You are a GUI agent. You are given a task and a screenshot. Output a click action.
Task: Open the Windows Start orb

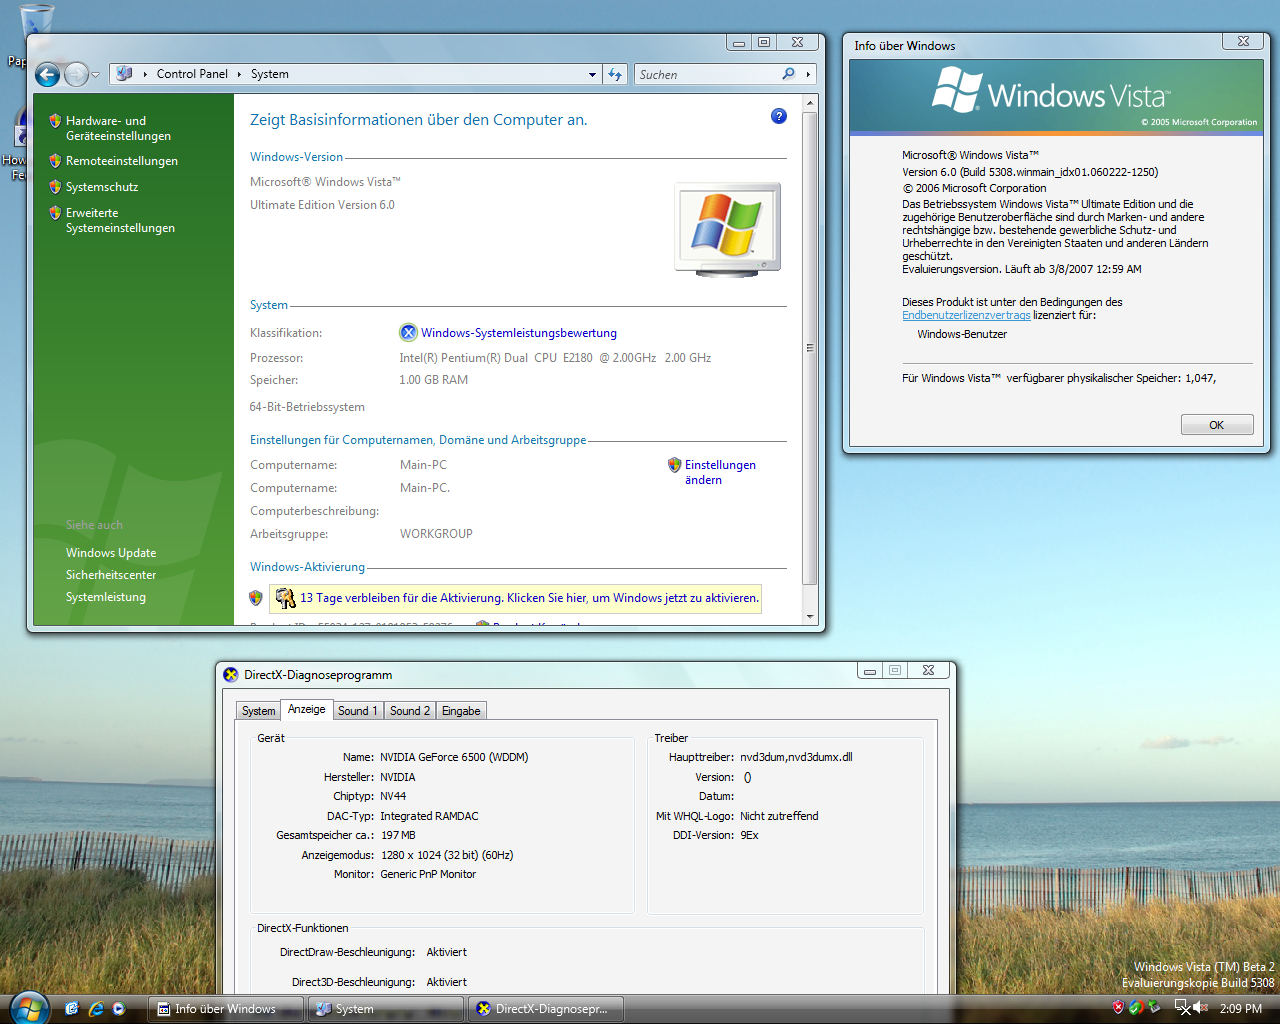[28, 1007]
